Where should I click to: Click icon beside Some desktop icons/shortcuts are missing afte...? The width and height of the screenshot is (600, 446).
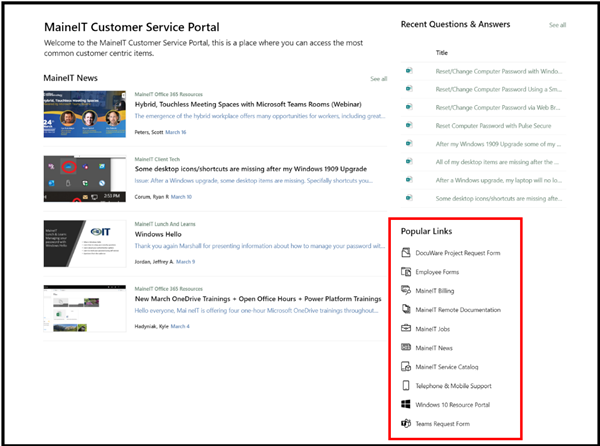click(409, 198)
